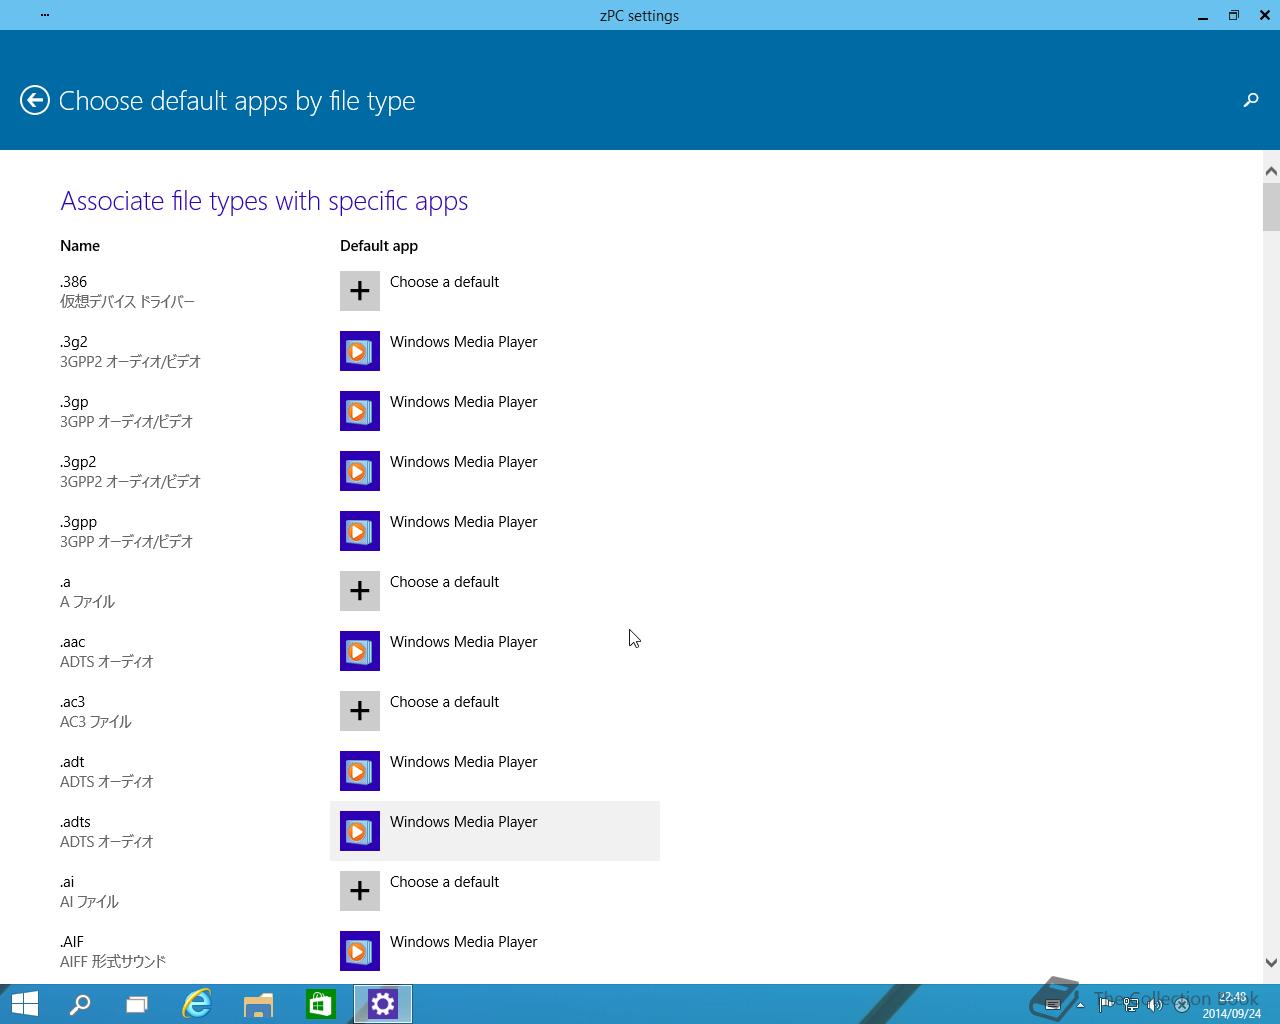Screen dimensions: 1280x1024
Task: Open File Explorer from the taskbar
Action: coord(258,1004)
